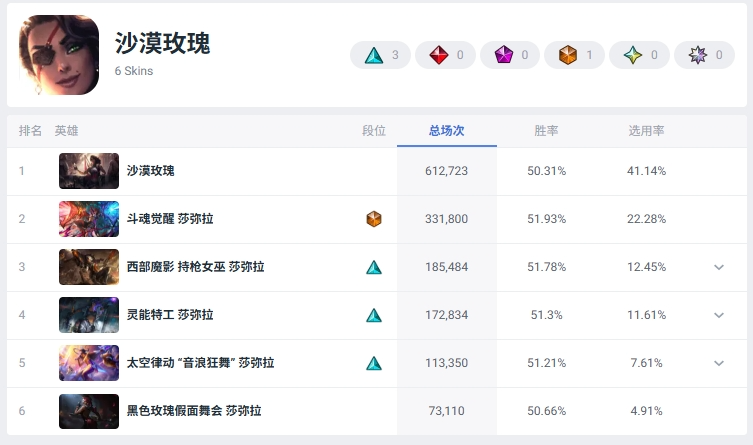
Task: Click total games value 331,800
Action: click(447, 219)
